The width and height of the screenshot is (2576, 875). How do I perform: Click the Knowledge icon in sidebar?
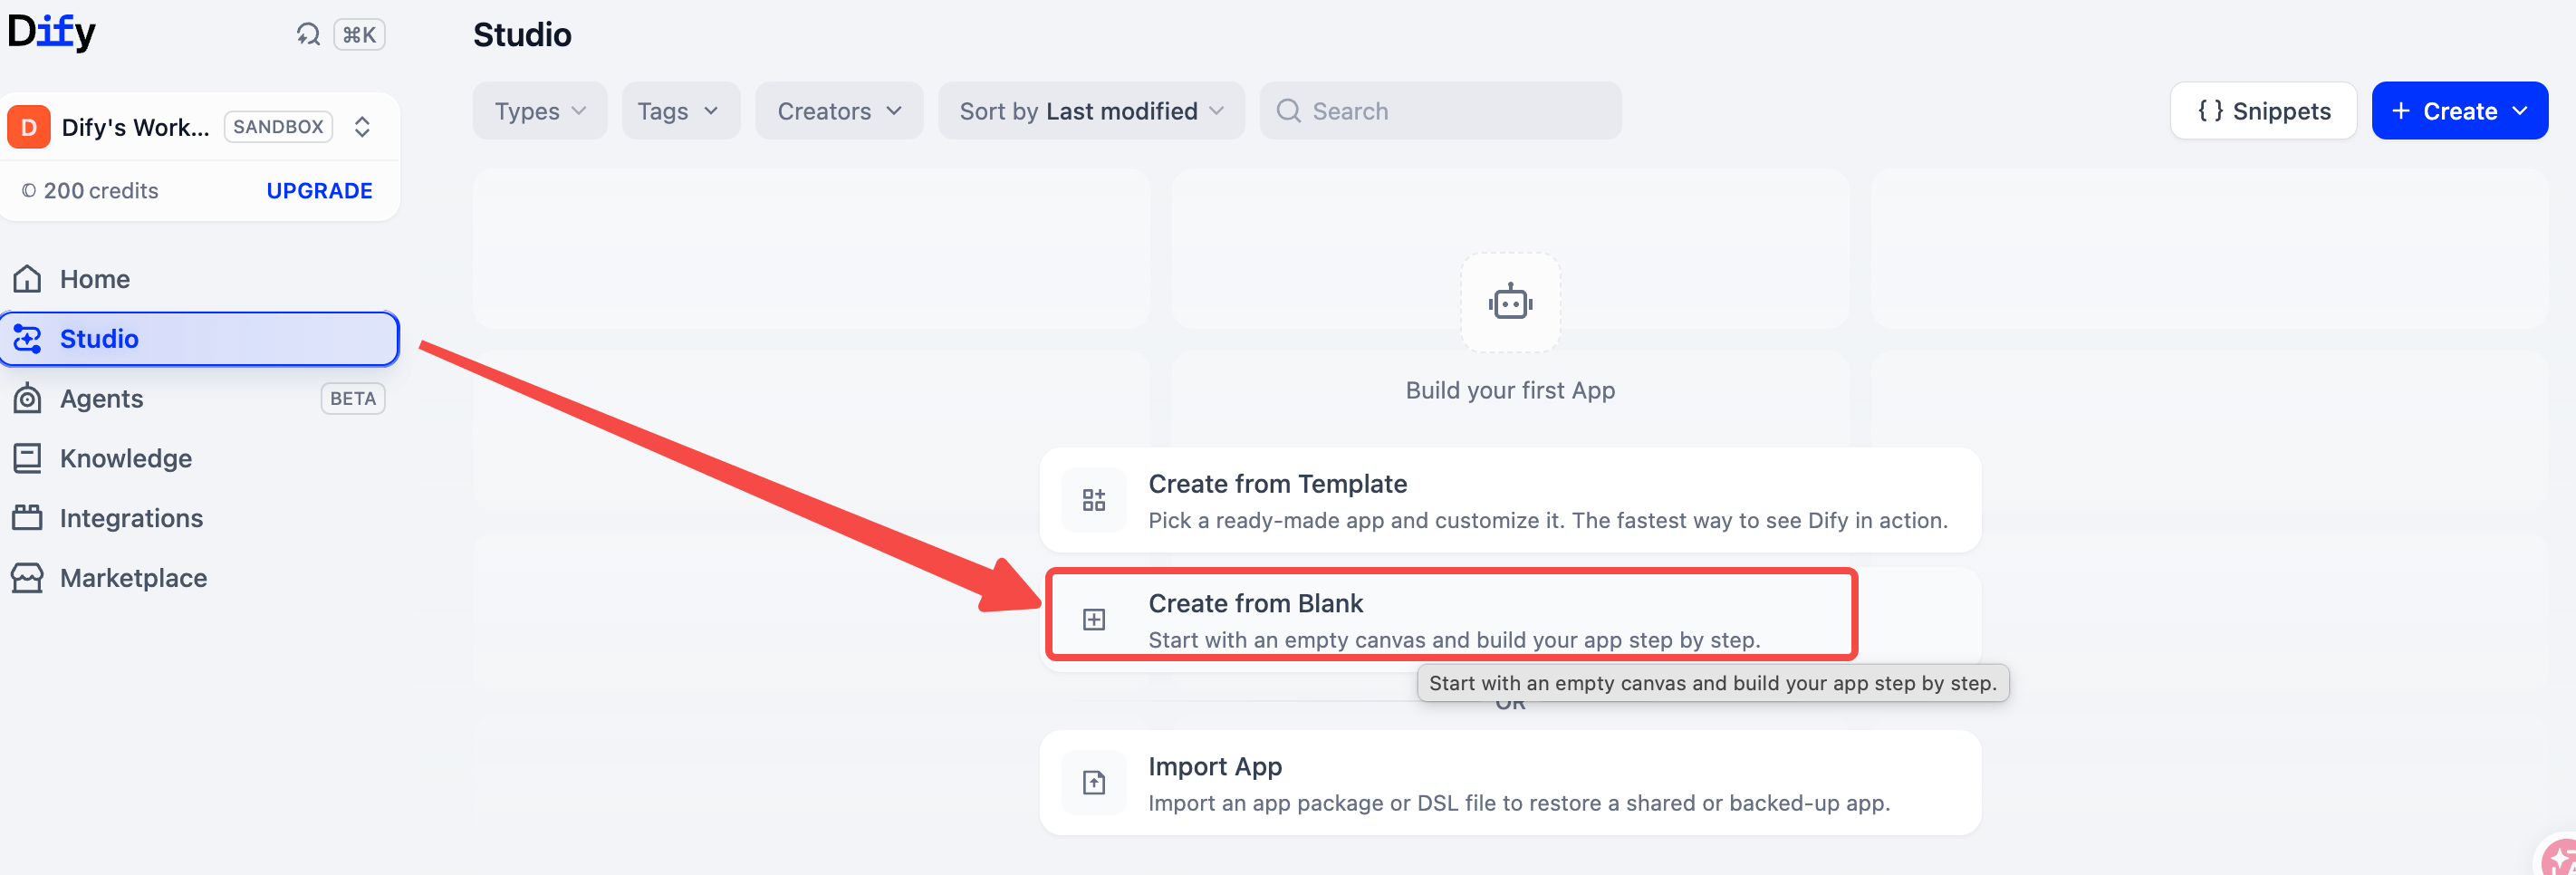27,459
